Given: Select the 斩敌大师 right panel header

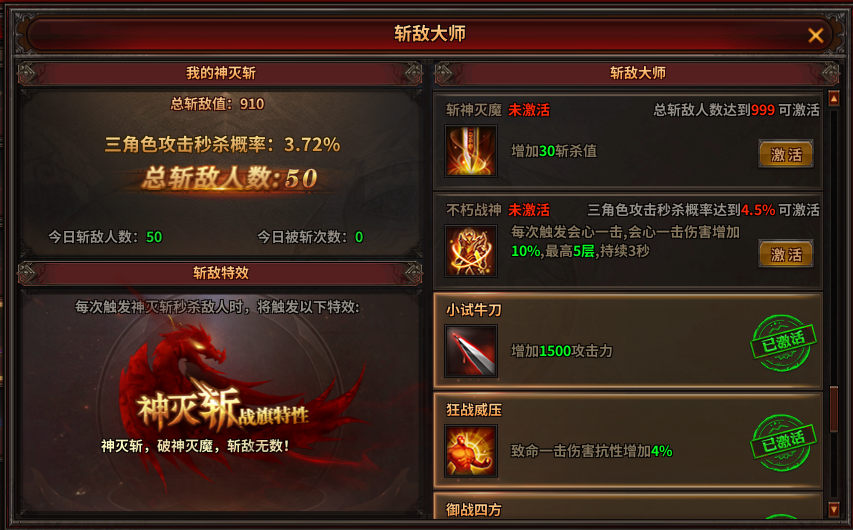Looking at the screenshot, I should coord(637,73).
